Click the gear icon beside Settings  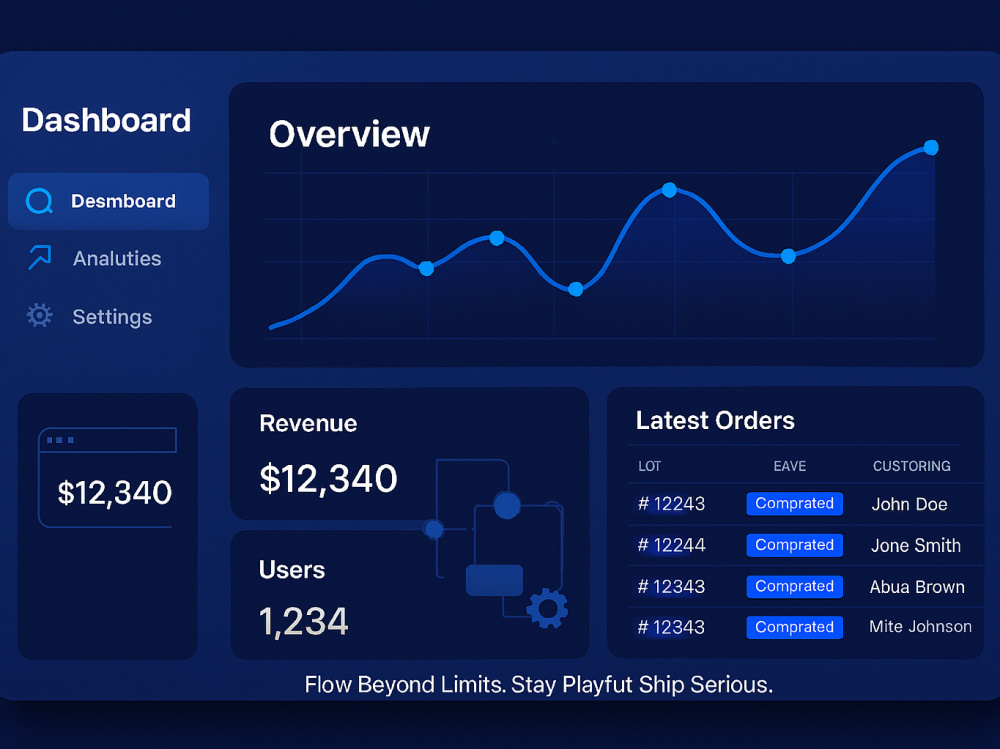(40, 315)
